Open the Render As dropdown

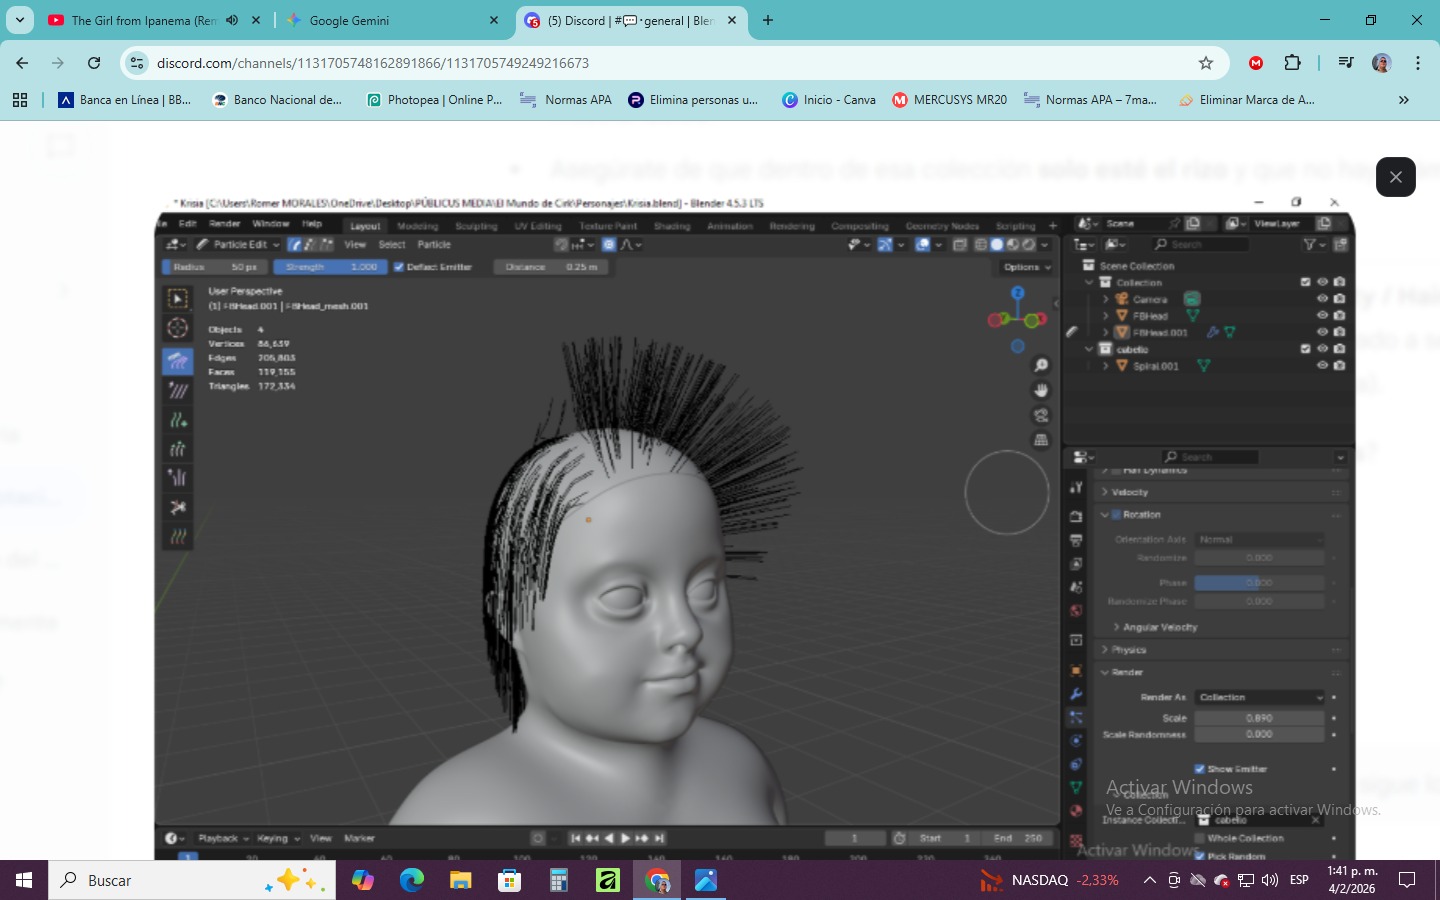pyautogui.click(x=1259, y=697)
